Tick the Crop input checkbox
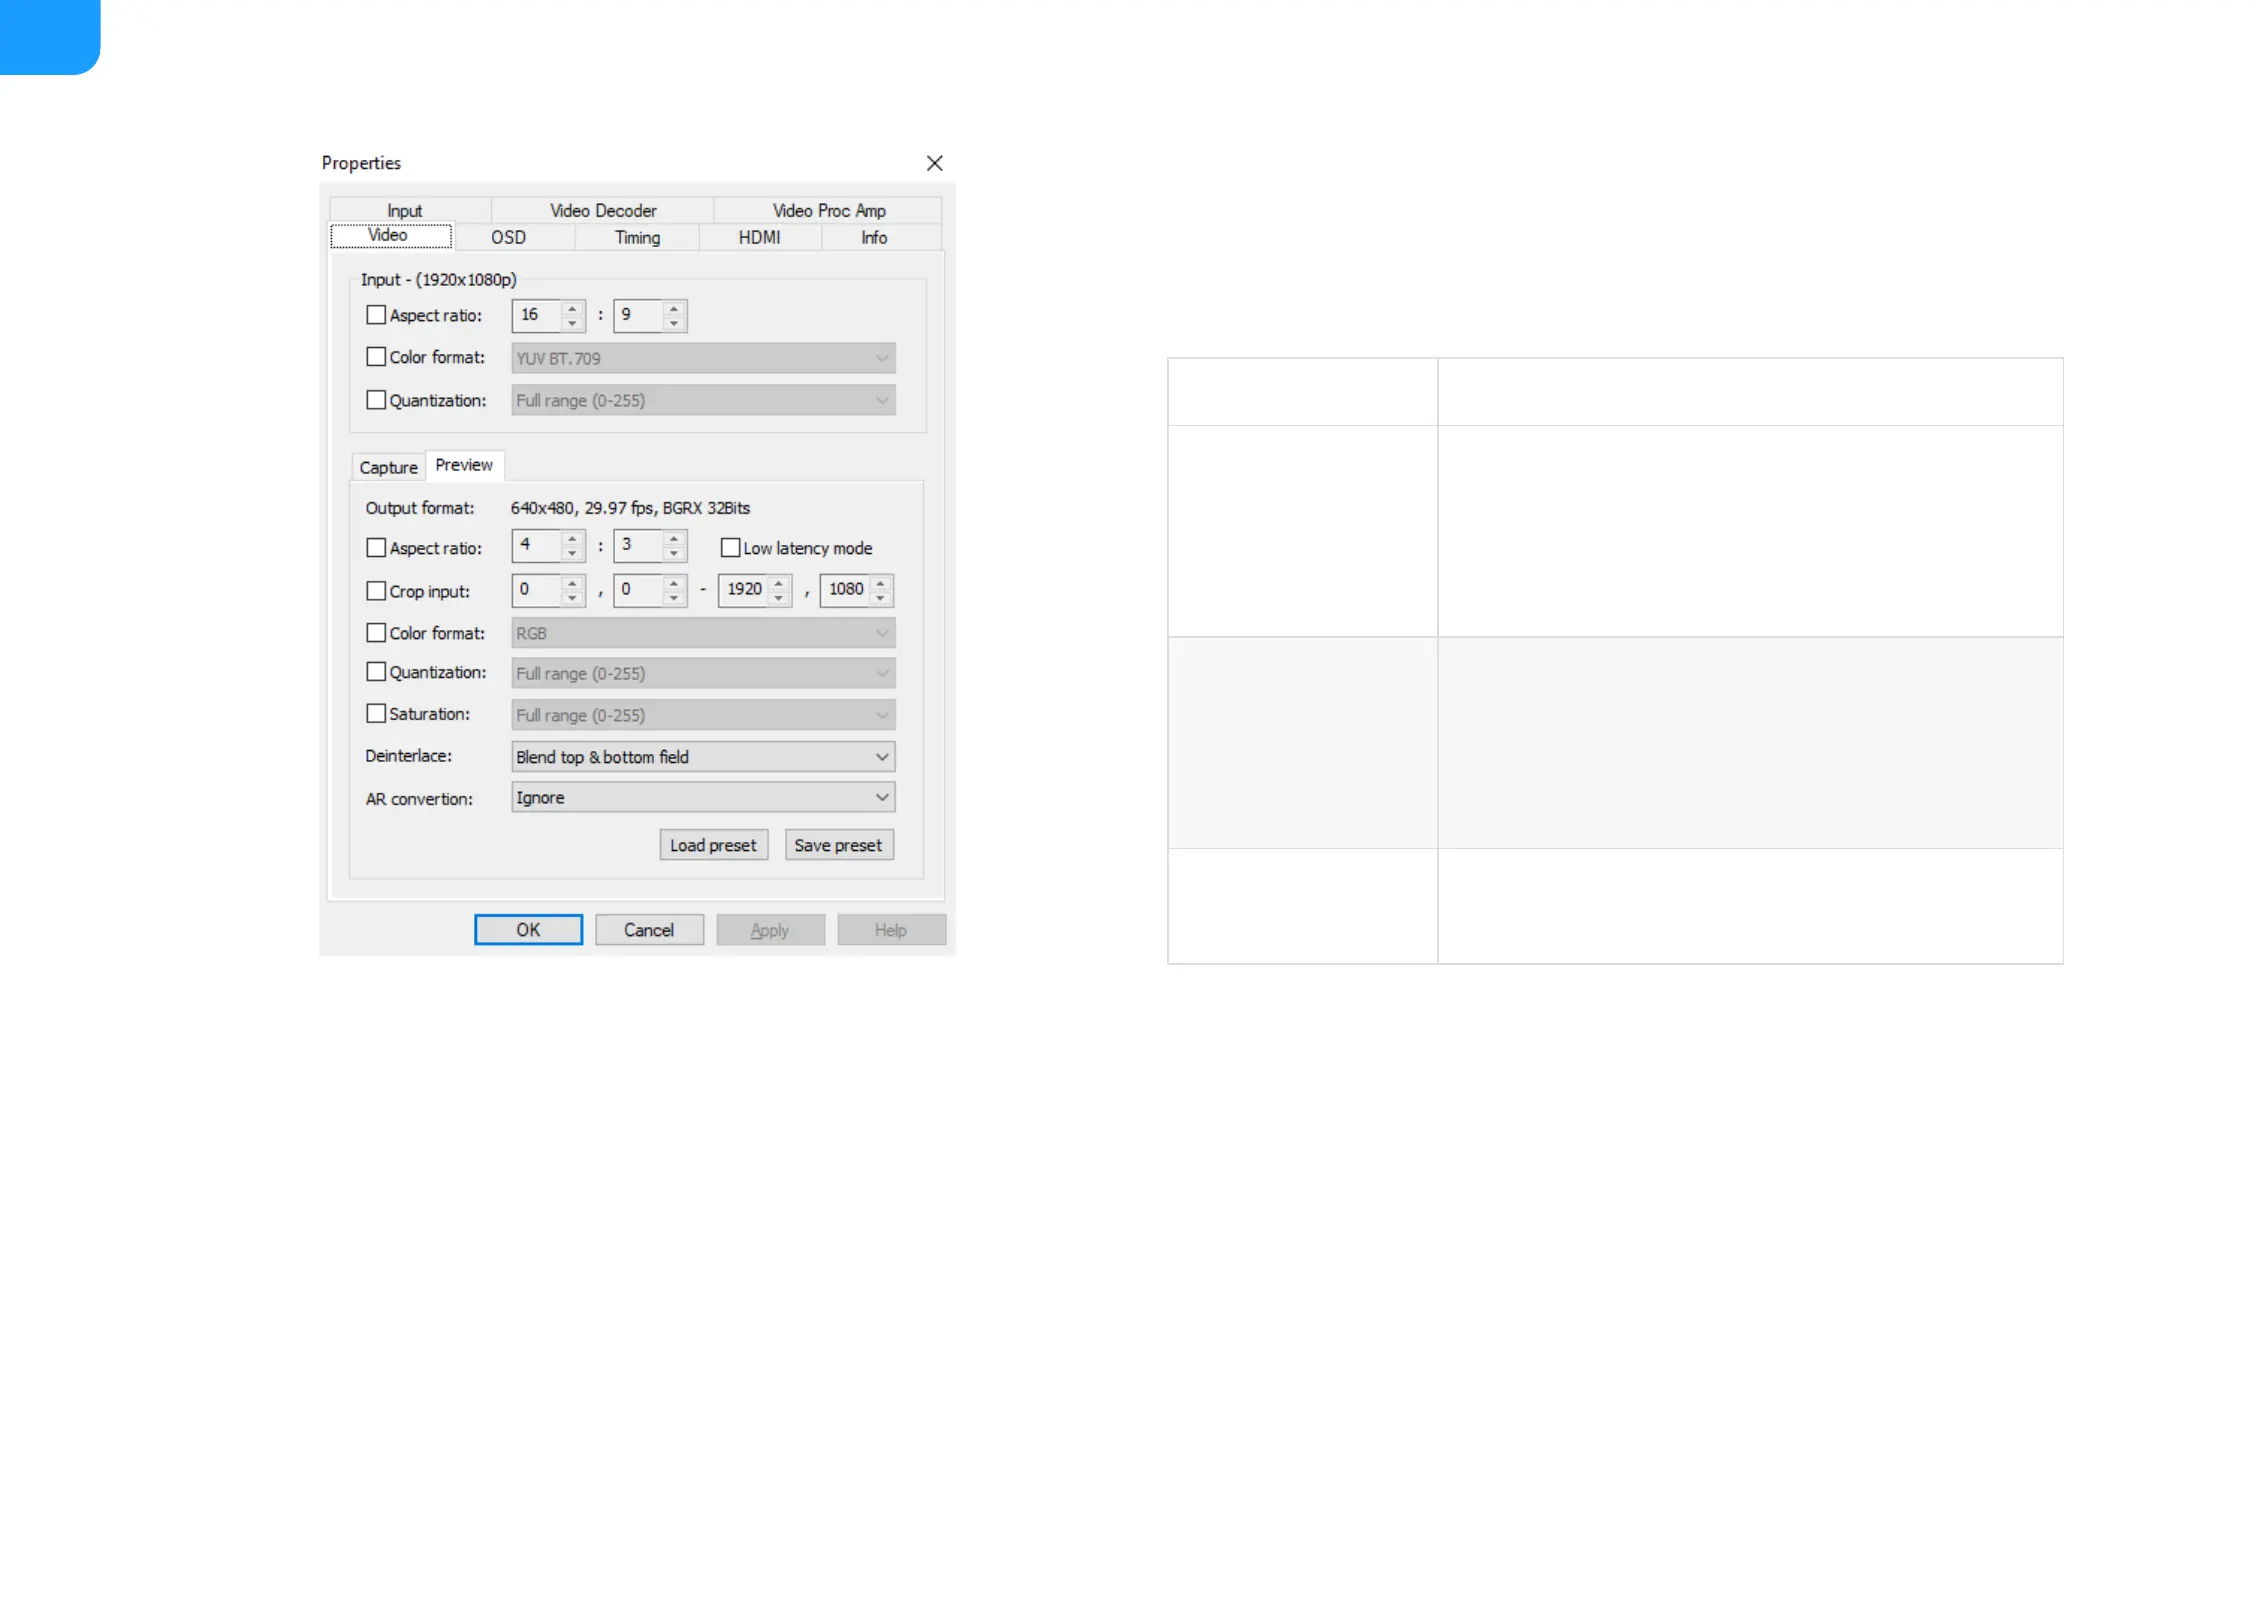 pyautogui.click(x=376, y=591)
